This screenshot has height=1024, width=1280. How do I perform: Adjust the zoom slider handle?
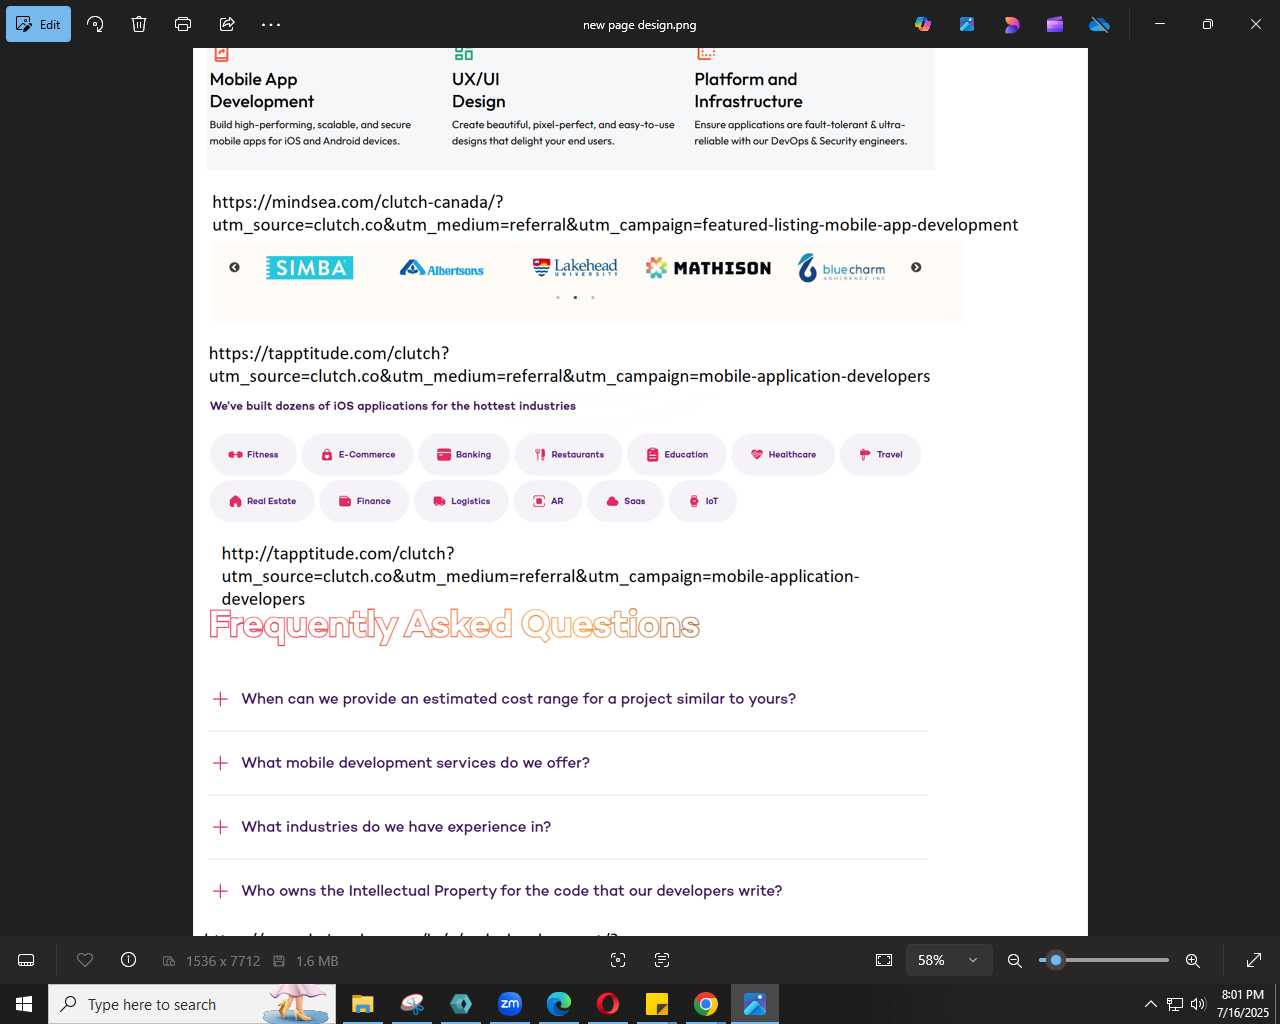pyautogui.click(x=1056, y=960)
